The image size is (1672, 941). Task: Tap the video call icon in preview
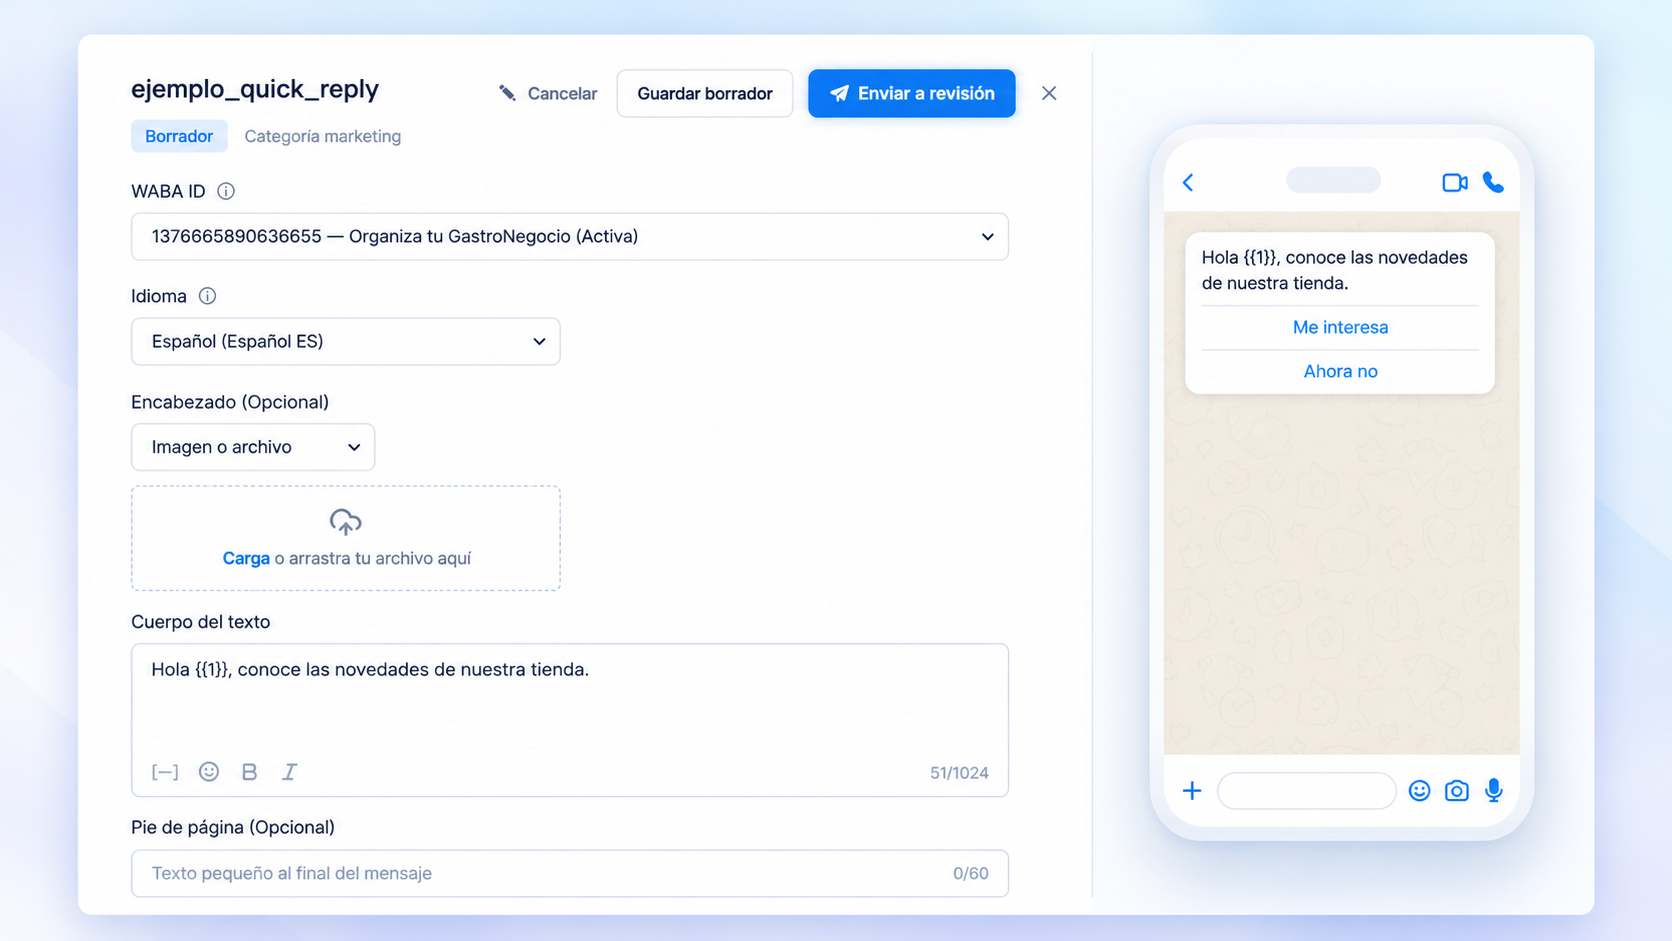point(1455,182)
